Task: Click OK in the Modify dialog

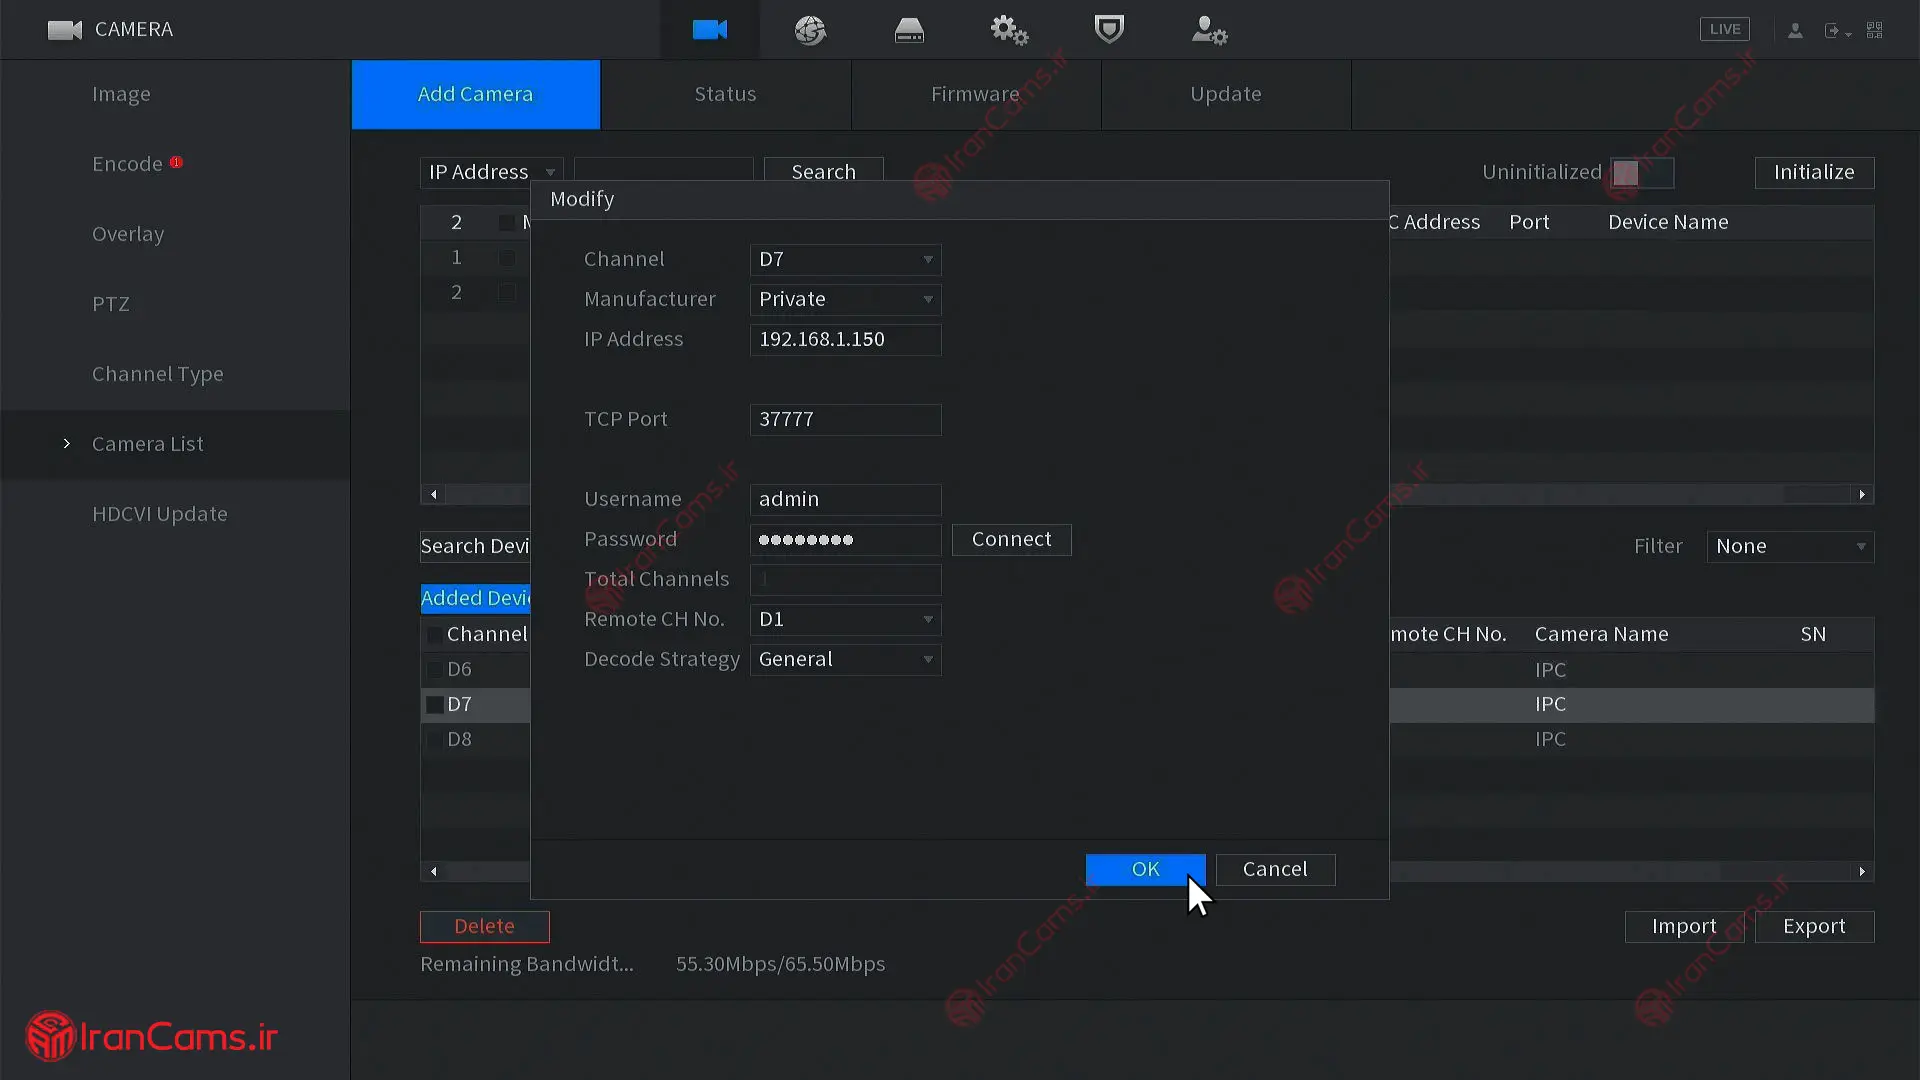Action: point(1145,869)
